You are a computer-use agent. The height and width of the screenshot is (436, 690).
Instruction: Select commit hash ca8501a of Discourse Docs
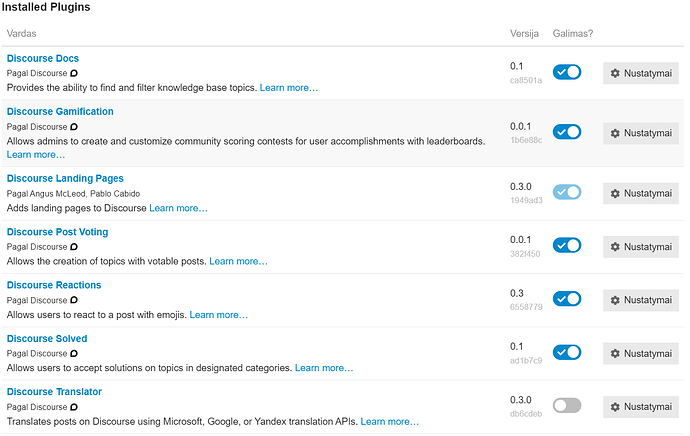click(x=526, y=81)
